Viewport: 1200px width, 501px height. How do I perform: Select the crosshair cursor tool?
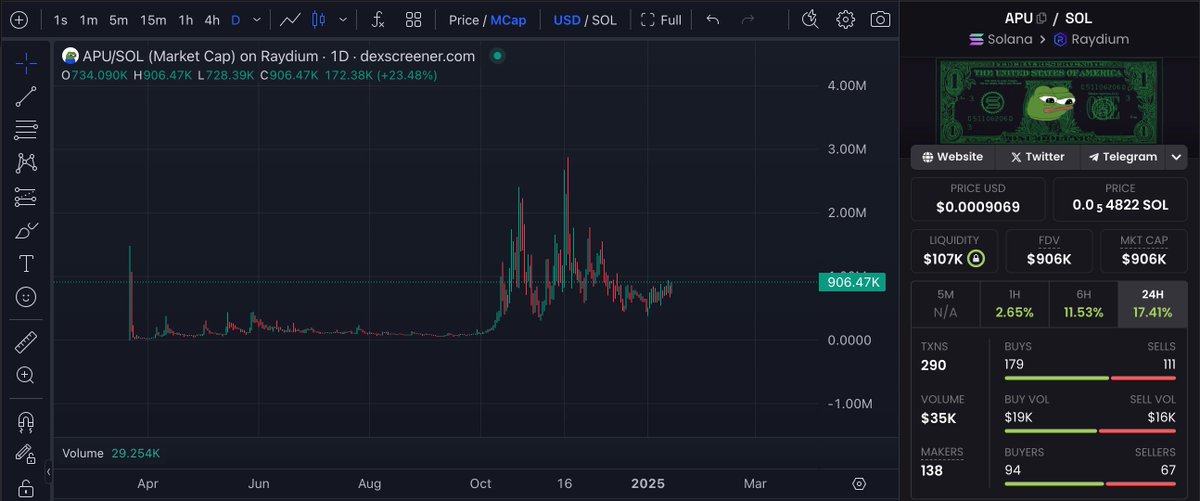pyautogui.click(x=26, y=63)
